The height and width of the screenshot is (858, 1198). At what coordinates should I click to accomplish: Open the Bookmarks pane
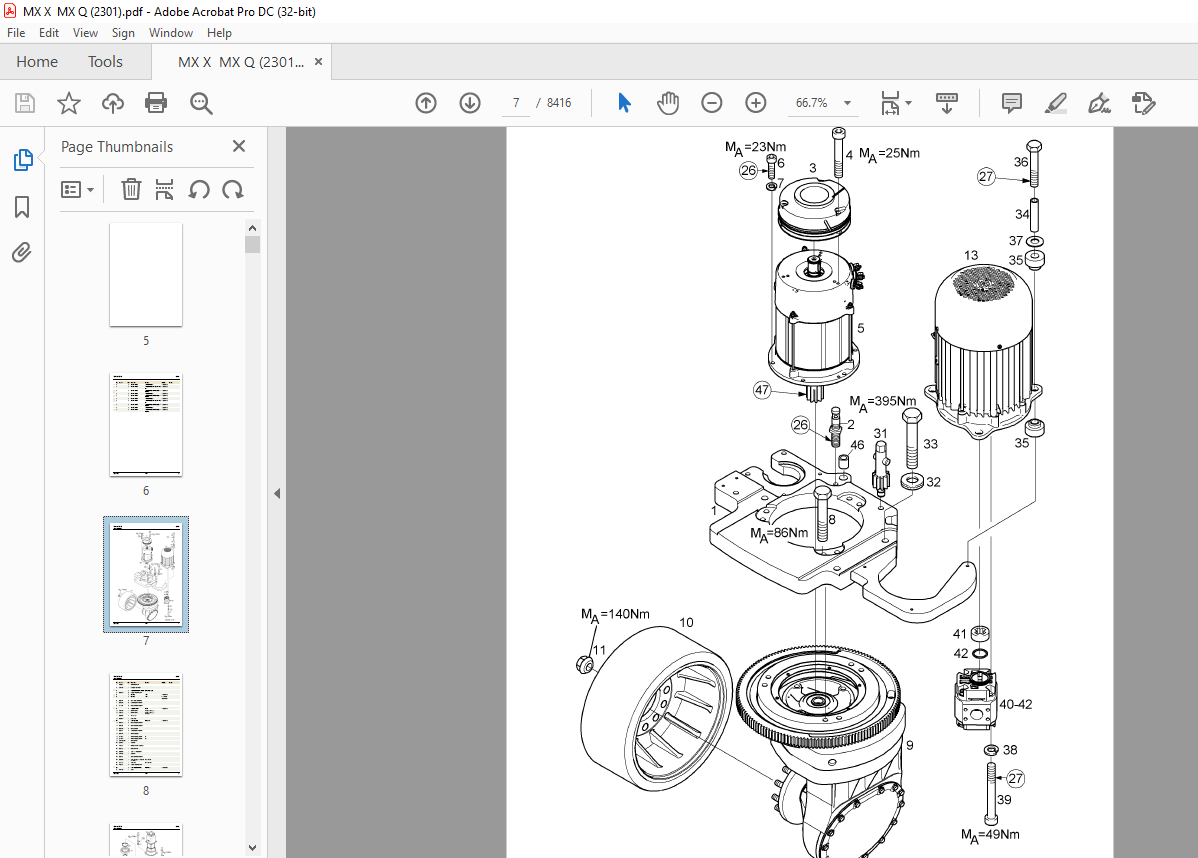pos(22,206)
